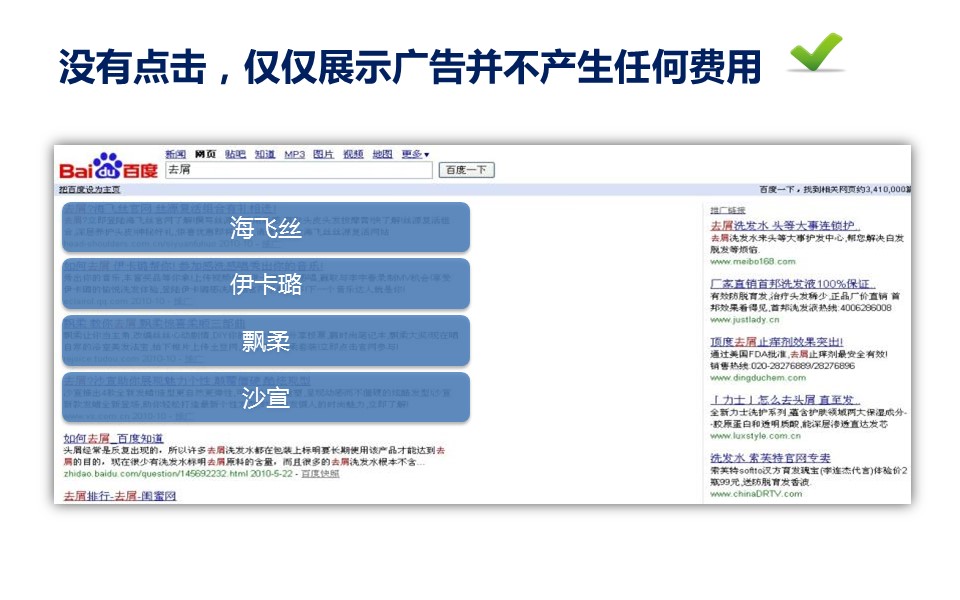Open the 厂家直销首邦洗发液 ad link
This screenshot has width=960, height=600.
coord(791,284)
